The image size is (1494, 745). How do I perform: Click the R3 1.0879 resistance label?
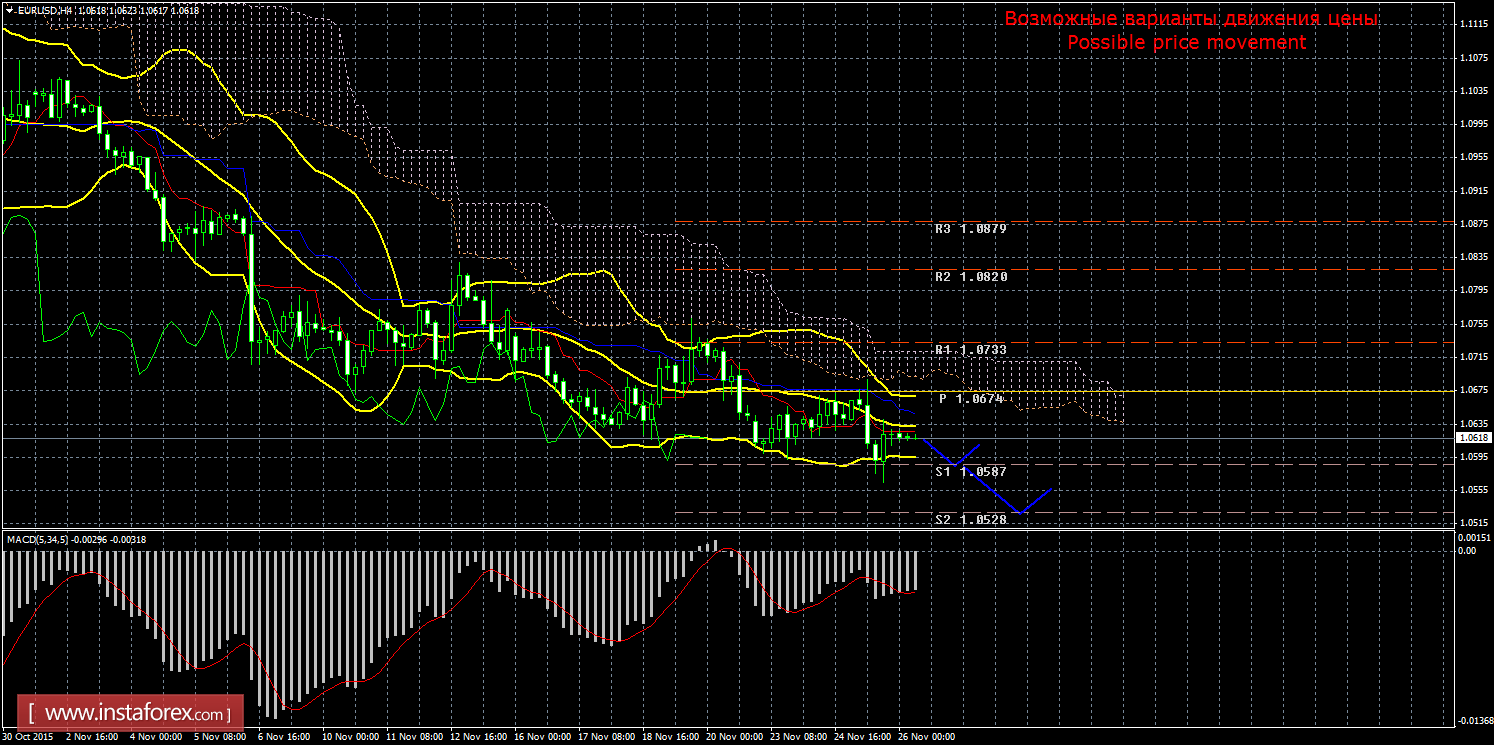tap(970, 229)
